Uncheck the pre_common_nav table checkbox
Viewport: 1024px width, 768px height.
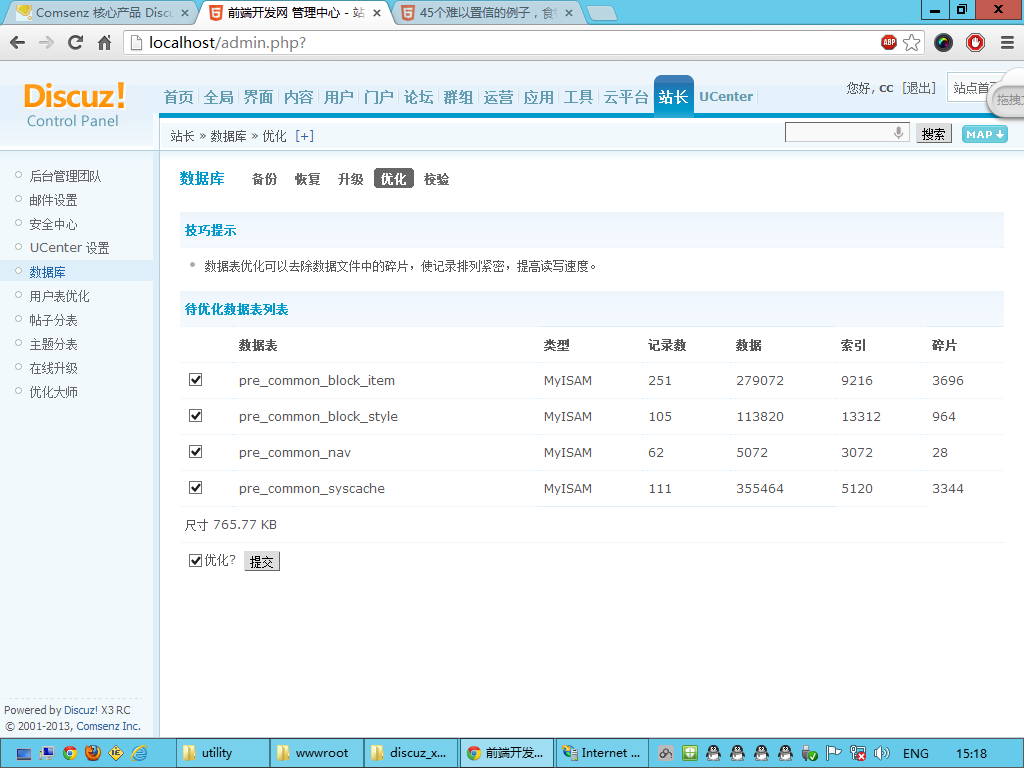tap(195, 451)
